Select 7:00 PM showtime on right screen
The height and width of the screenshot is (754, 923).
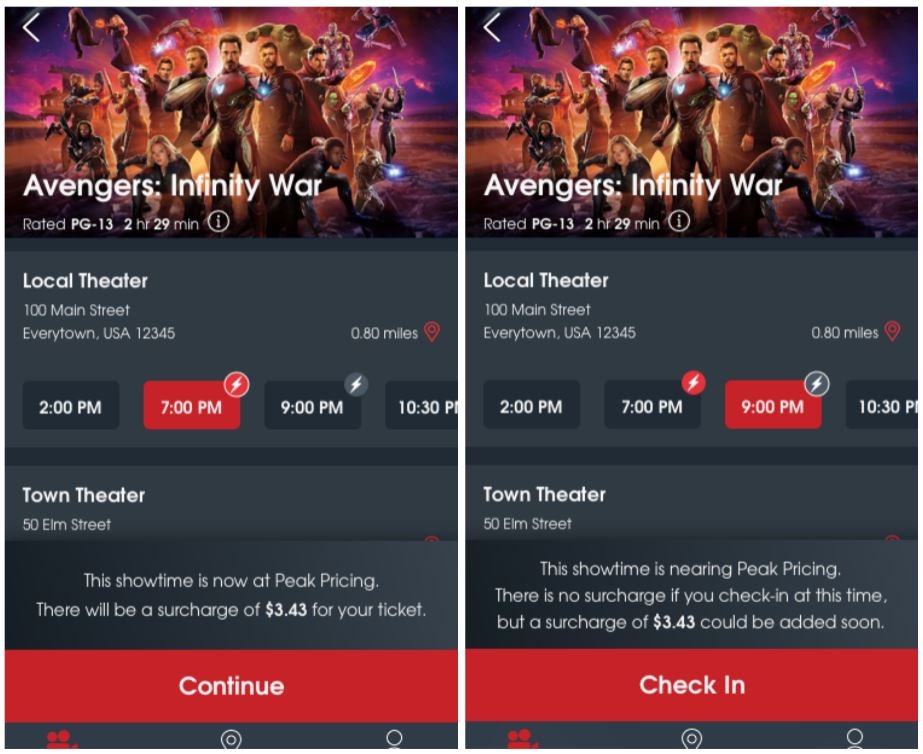(x=652, y=405)
